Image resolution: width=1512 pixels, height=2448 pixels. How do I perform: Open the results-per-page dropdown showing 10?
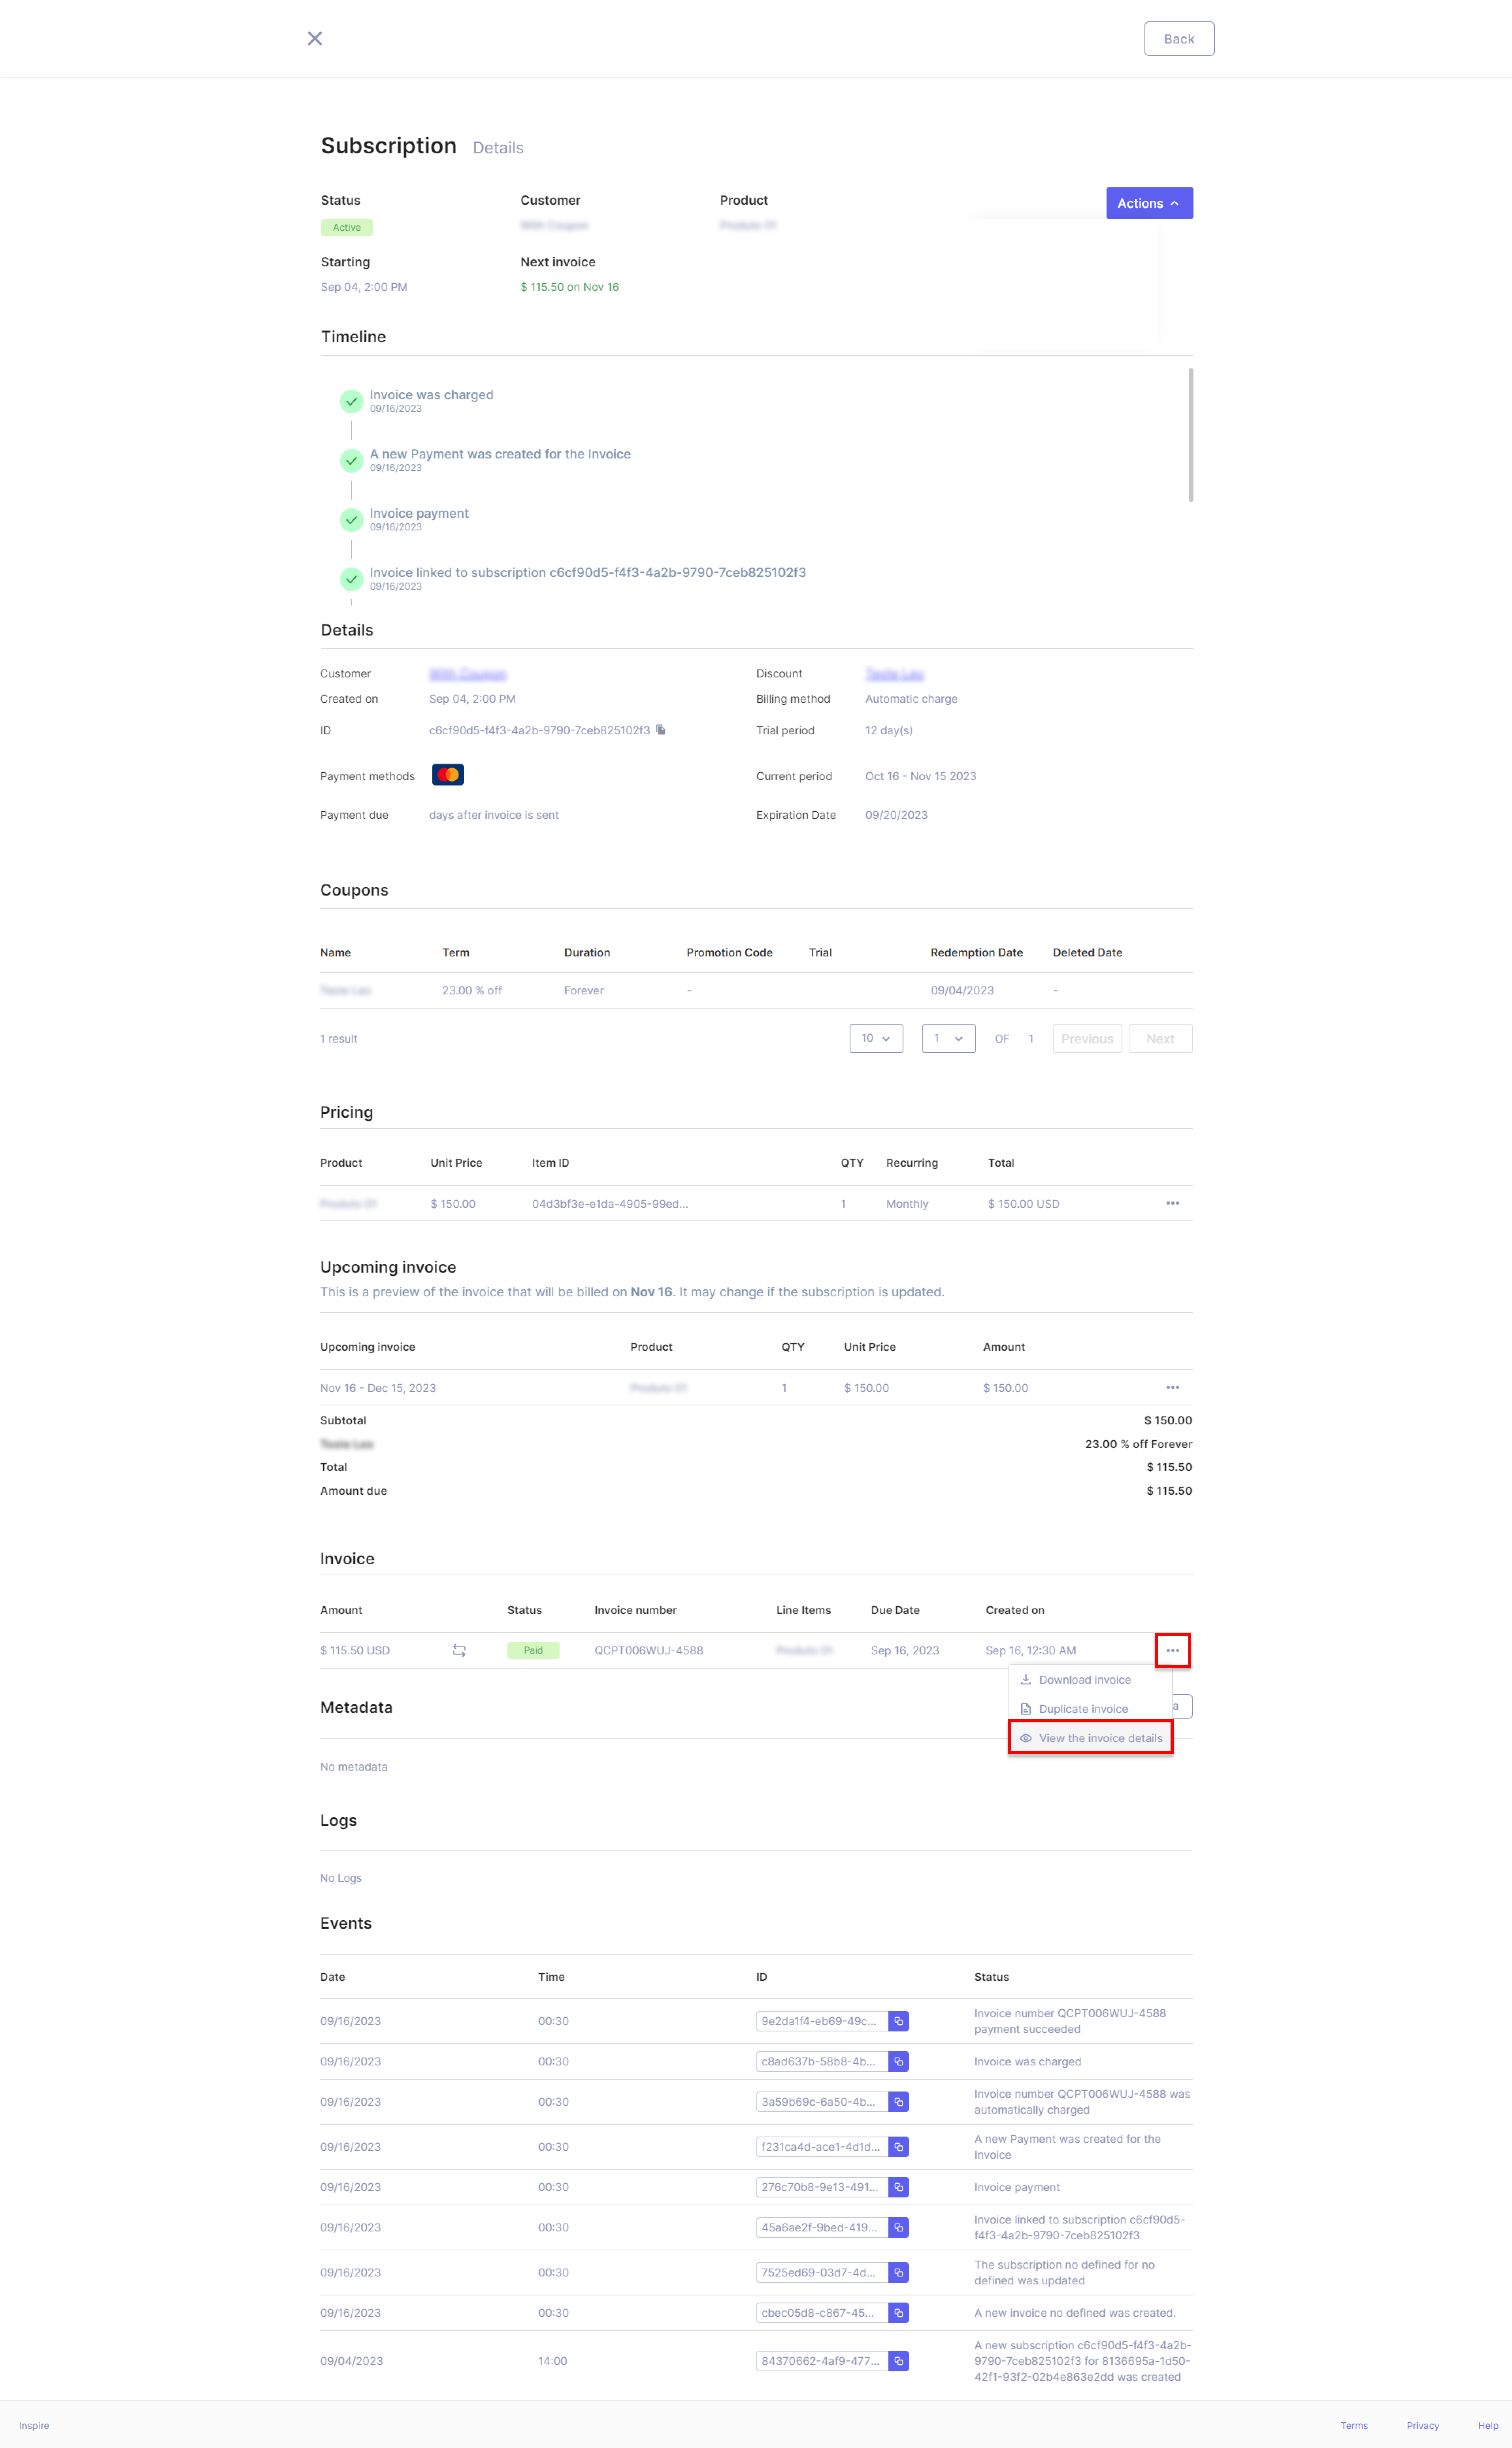coord(876,1038)
